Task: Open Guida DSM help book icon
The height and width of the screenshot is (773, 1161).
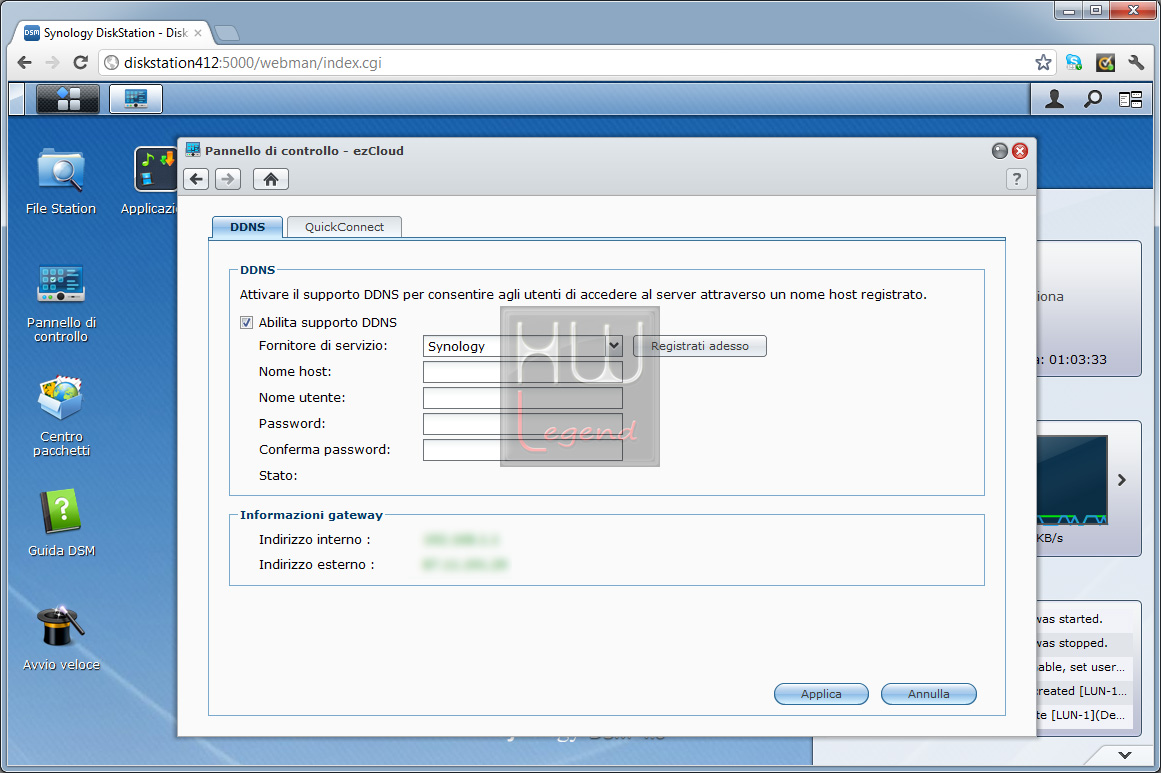Action: [61, 523]
